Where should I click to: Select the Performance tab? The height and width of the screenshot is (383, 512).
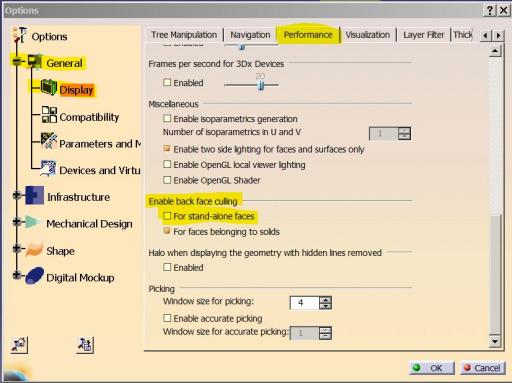click(x=308, y=35)
